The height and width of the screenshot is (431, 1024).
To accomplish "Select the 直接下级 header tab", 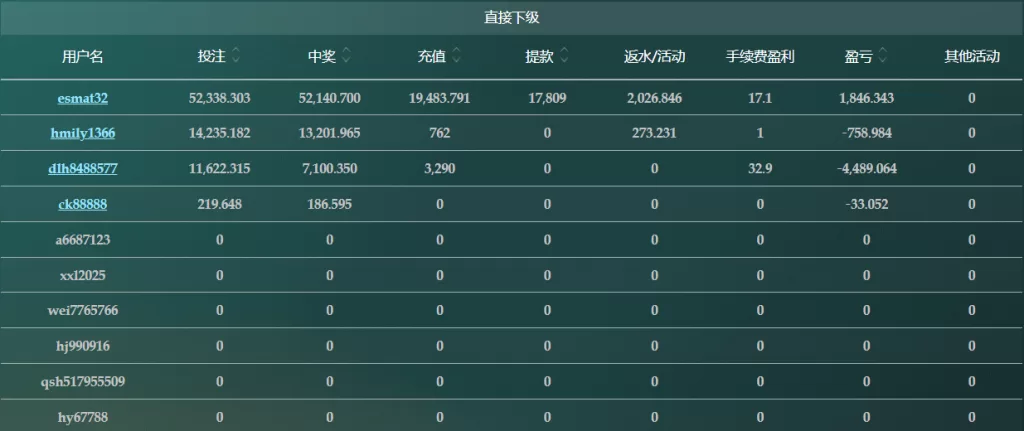I will pos(512,18).
